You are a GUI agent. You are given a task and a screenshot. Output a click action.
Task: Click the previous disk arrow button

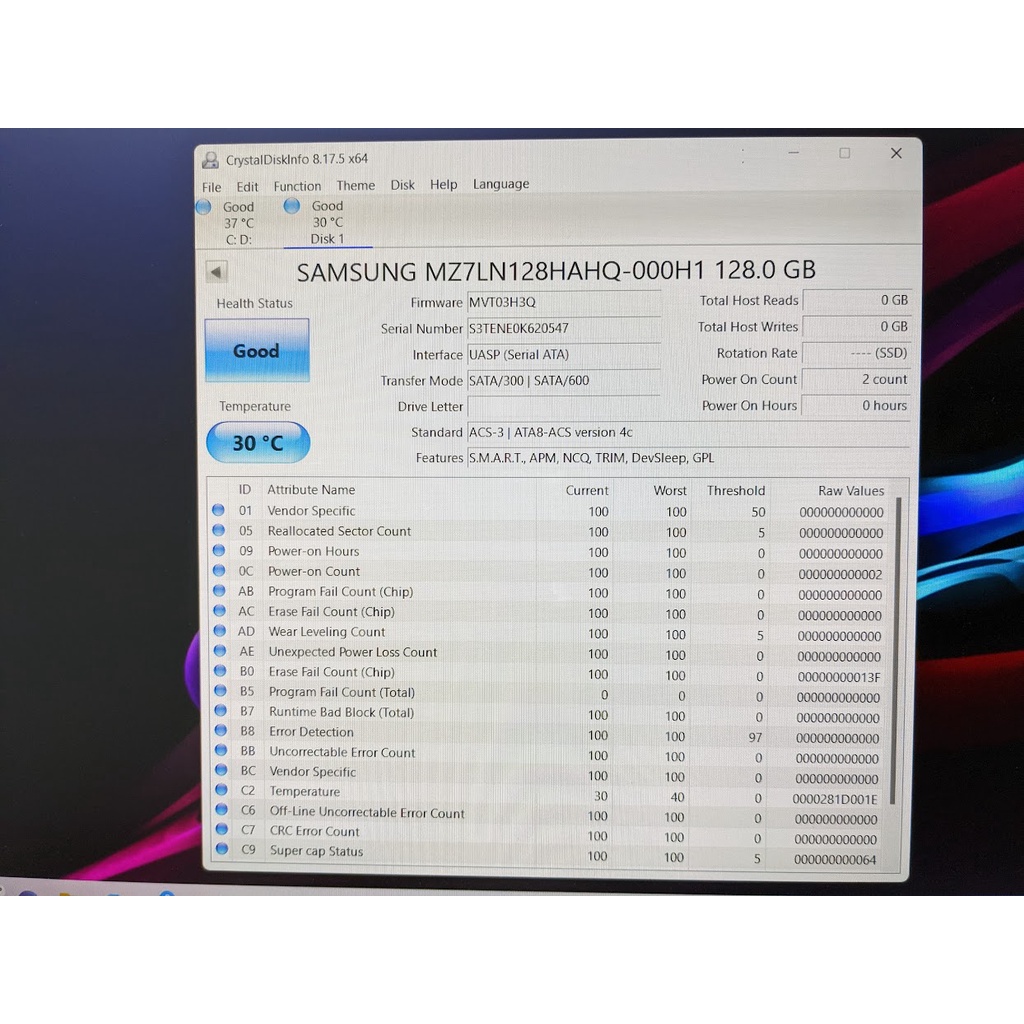click(217, 271)
